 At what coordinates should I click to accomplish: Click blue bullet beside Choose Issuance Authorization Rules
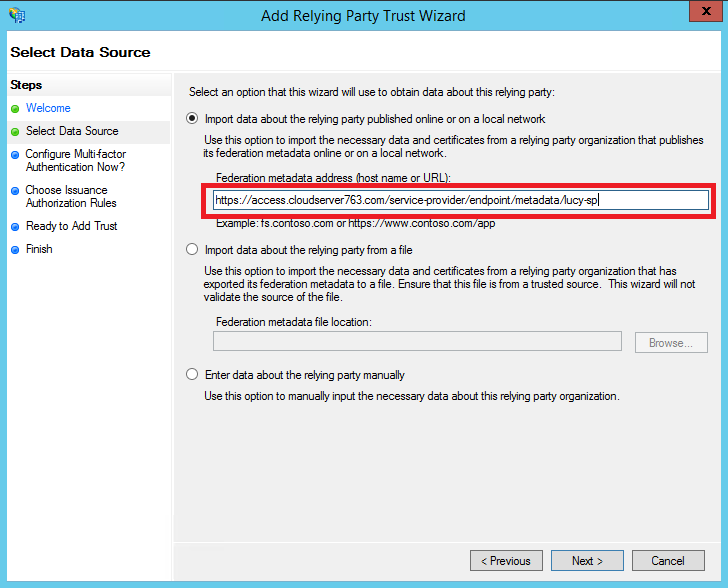(x=15, y=190)
